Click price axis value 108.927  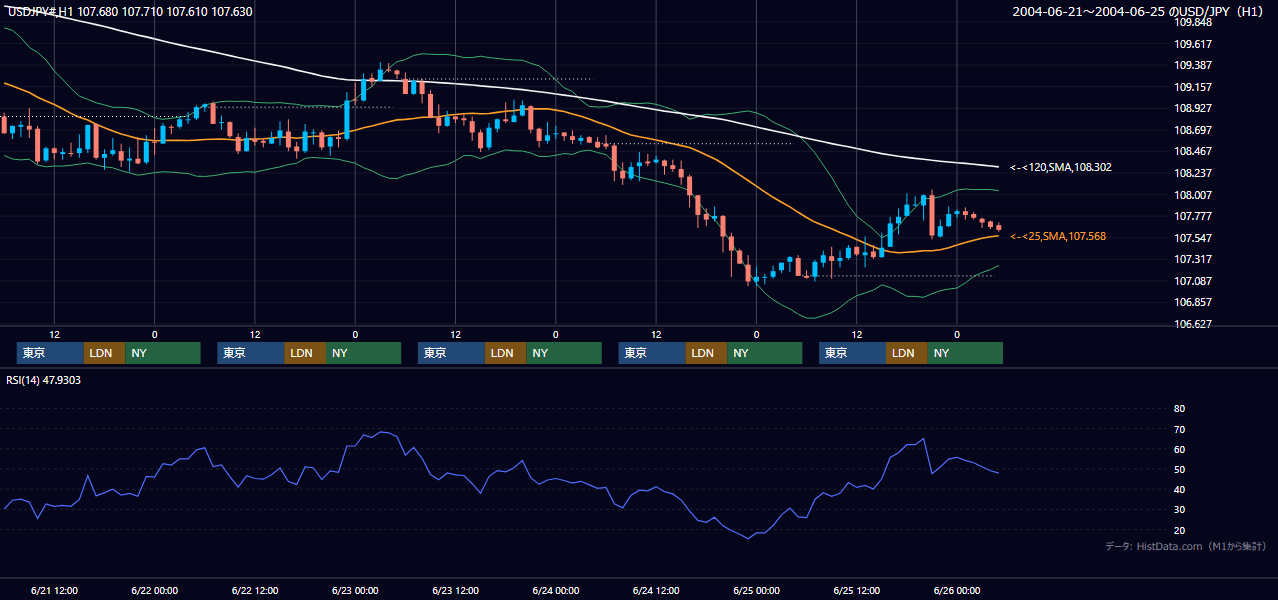point(1193,108)
